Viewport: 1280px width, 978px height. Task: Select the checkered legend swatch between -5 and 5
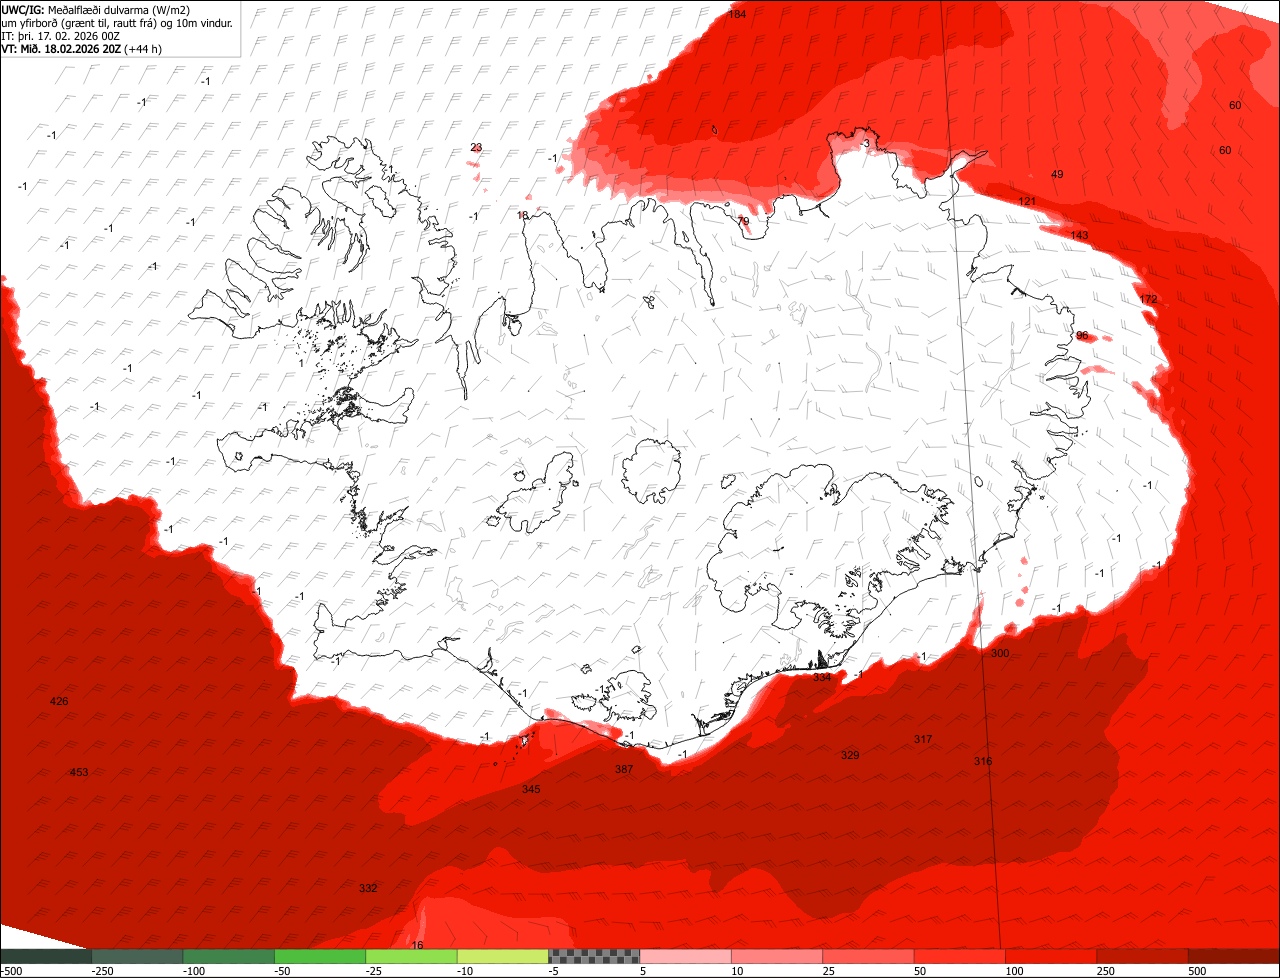coord(594,957)
